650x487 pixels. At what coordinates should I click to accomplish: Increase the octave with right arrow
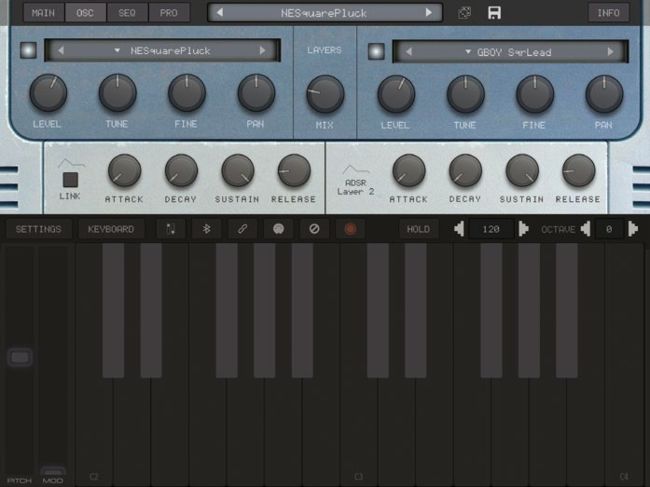pos(632,229)
